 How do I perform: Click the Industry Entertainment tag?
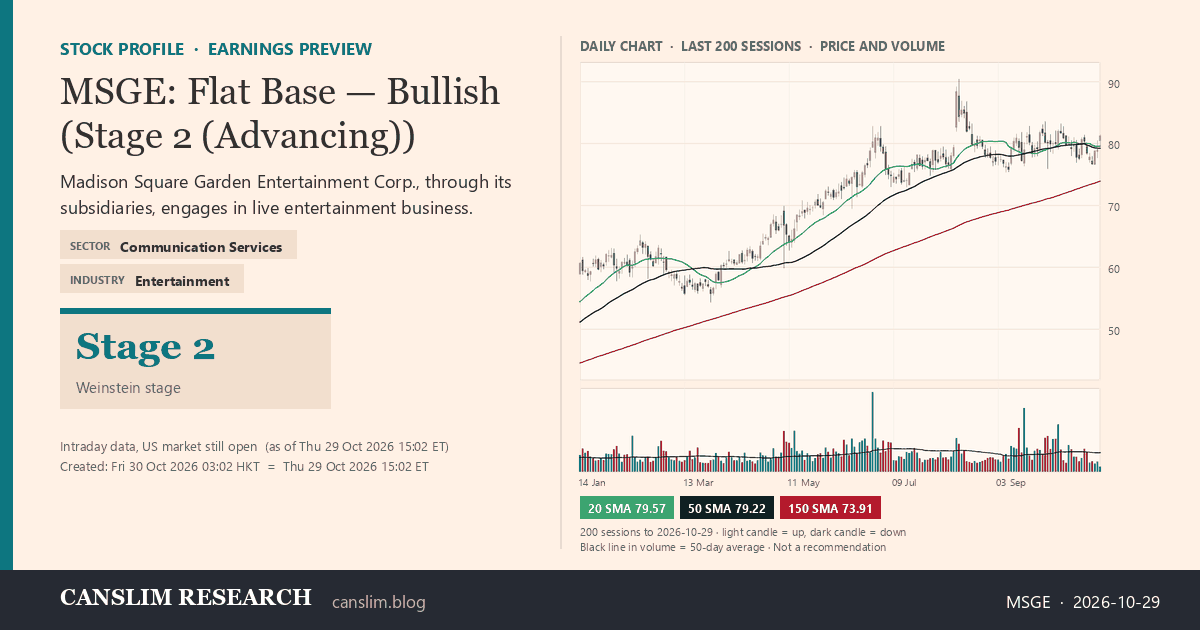[152, 280]
